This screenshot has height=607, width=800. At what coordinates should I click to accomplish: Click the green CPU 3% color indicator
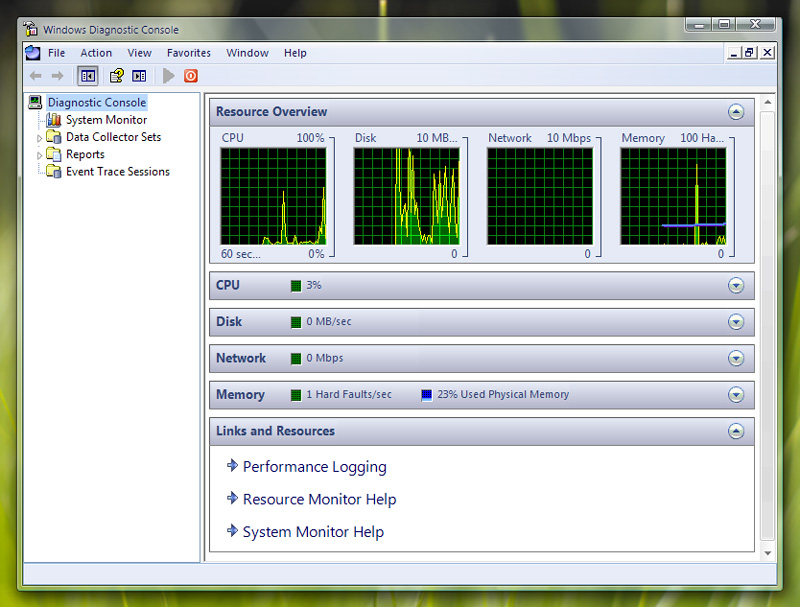[296, 286]
